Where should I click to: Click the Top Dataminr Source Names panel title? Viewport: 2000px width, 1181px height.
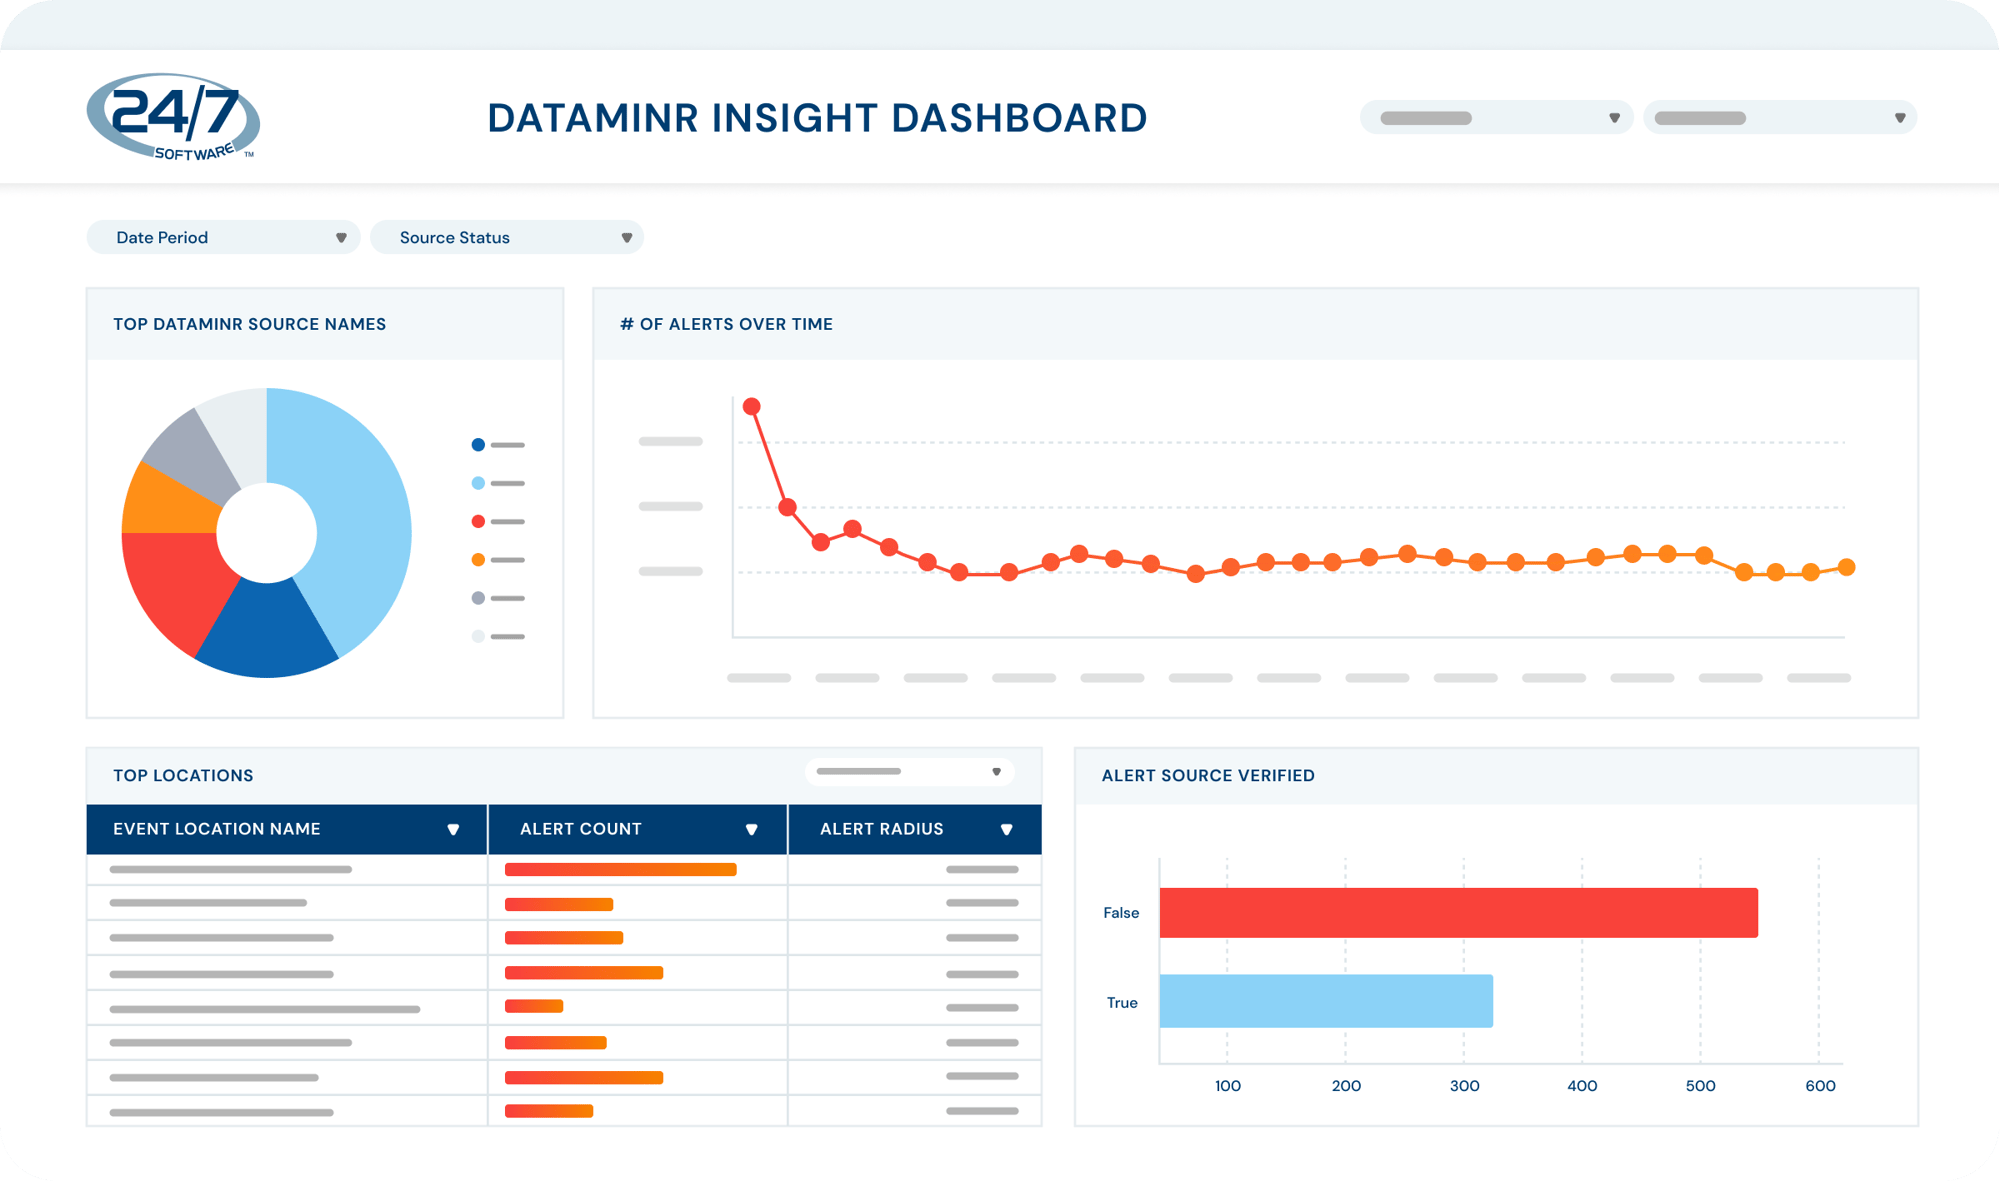click(249, 324)
